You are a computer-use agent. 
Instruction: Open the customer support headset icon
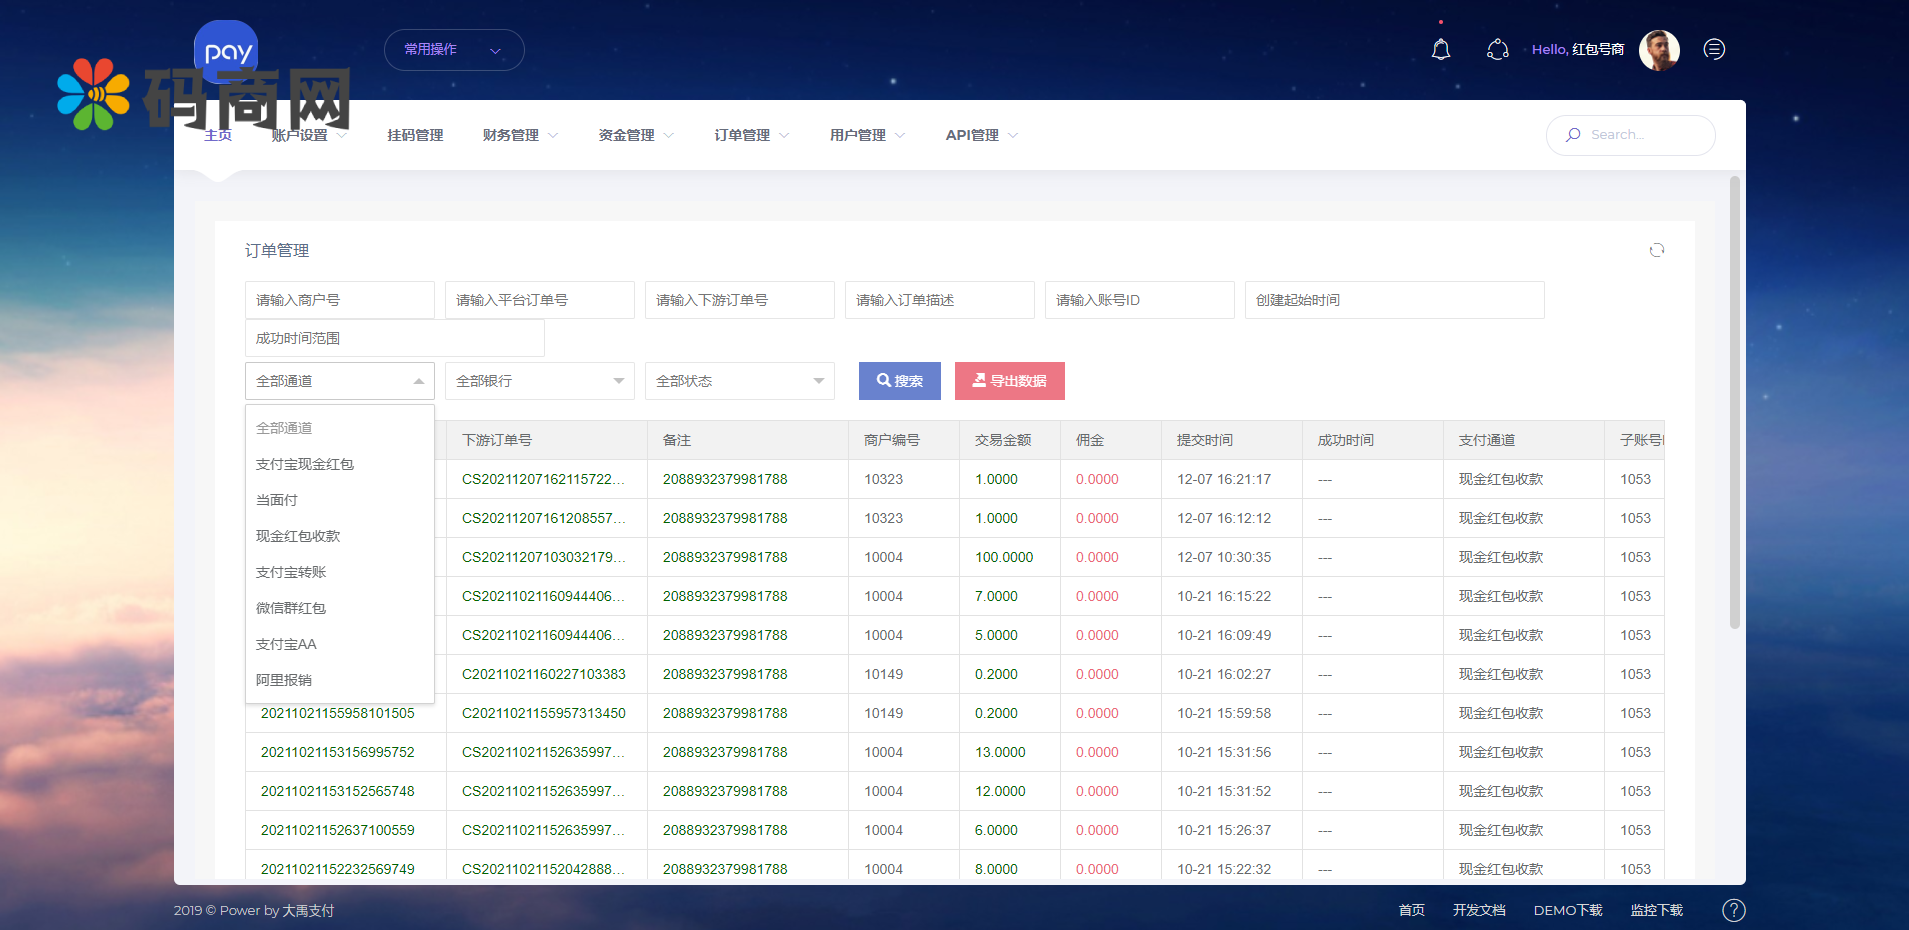pos(1497,50)
